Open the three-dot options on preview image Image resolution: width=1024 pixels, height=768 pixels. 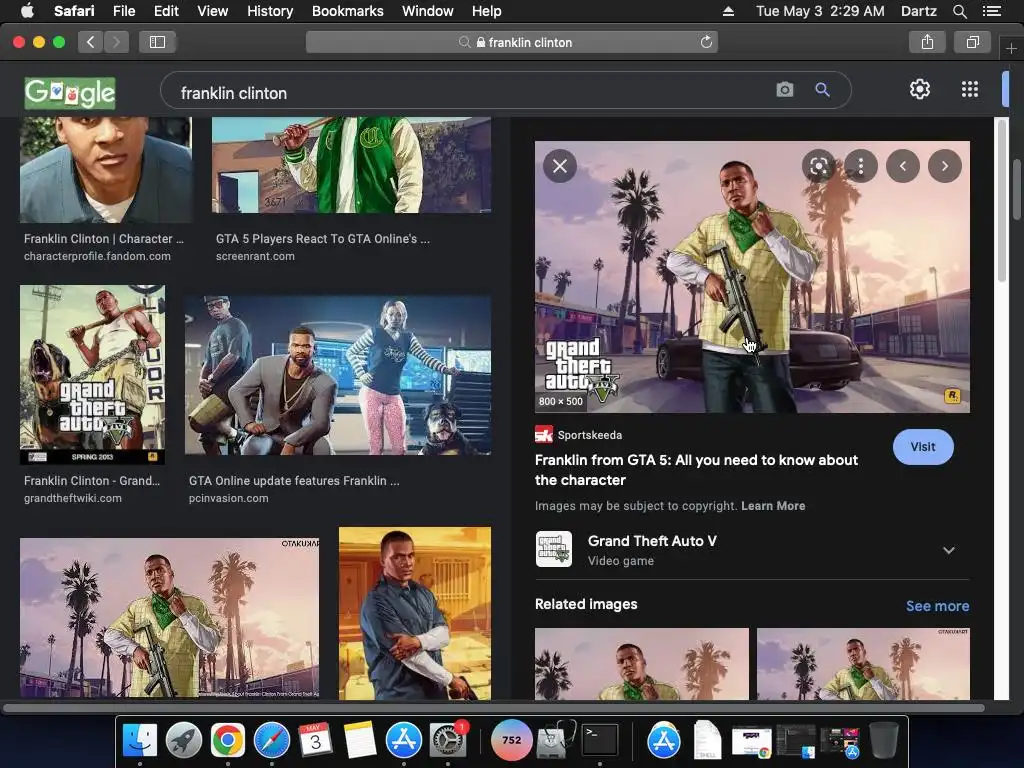pyautogui.click(x=861, y=166)
